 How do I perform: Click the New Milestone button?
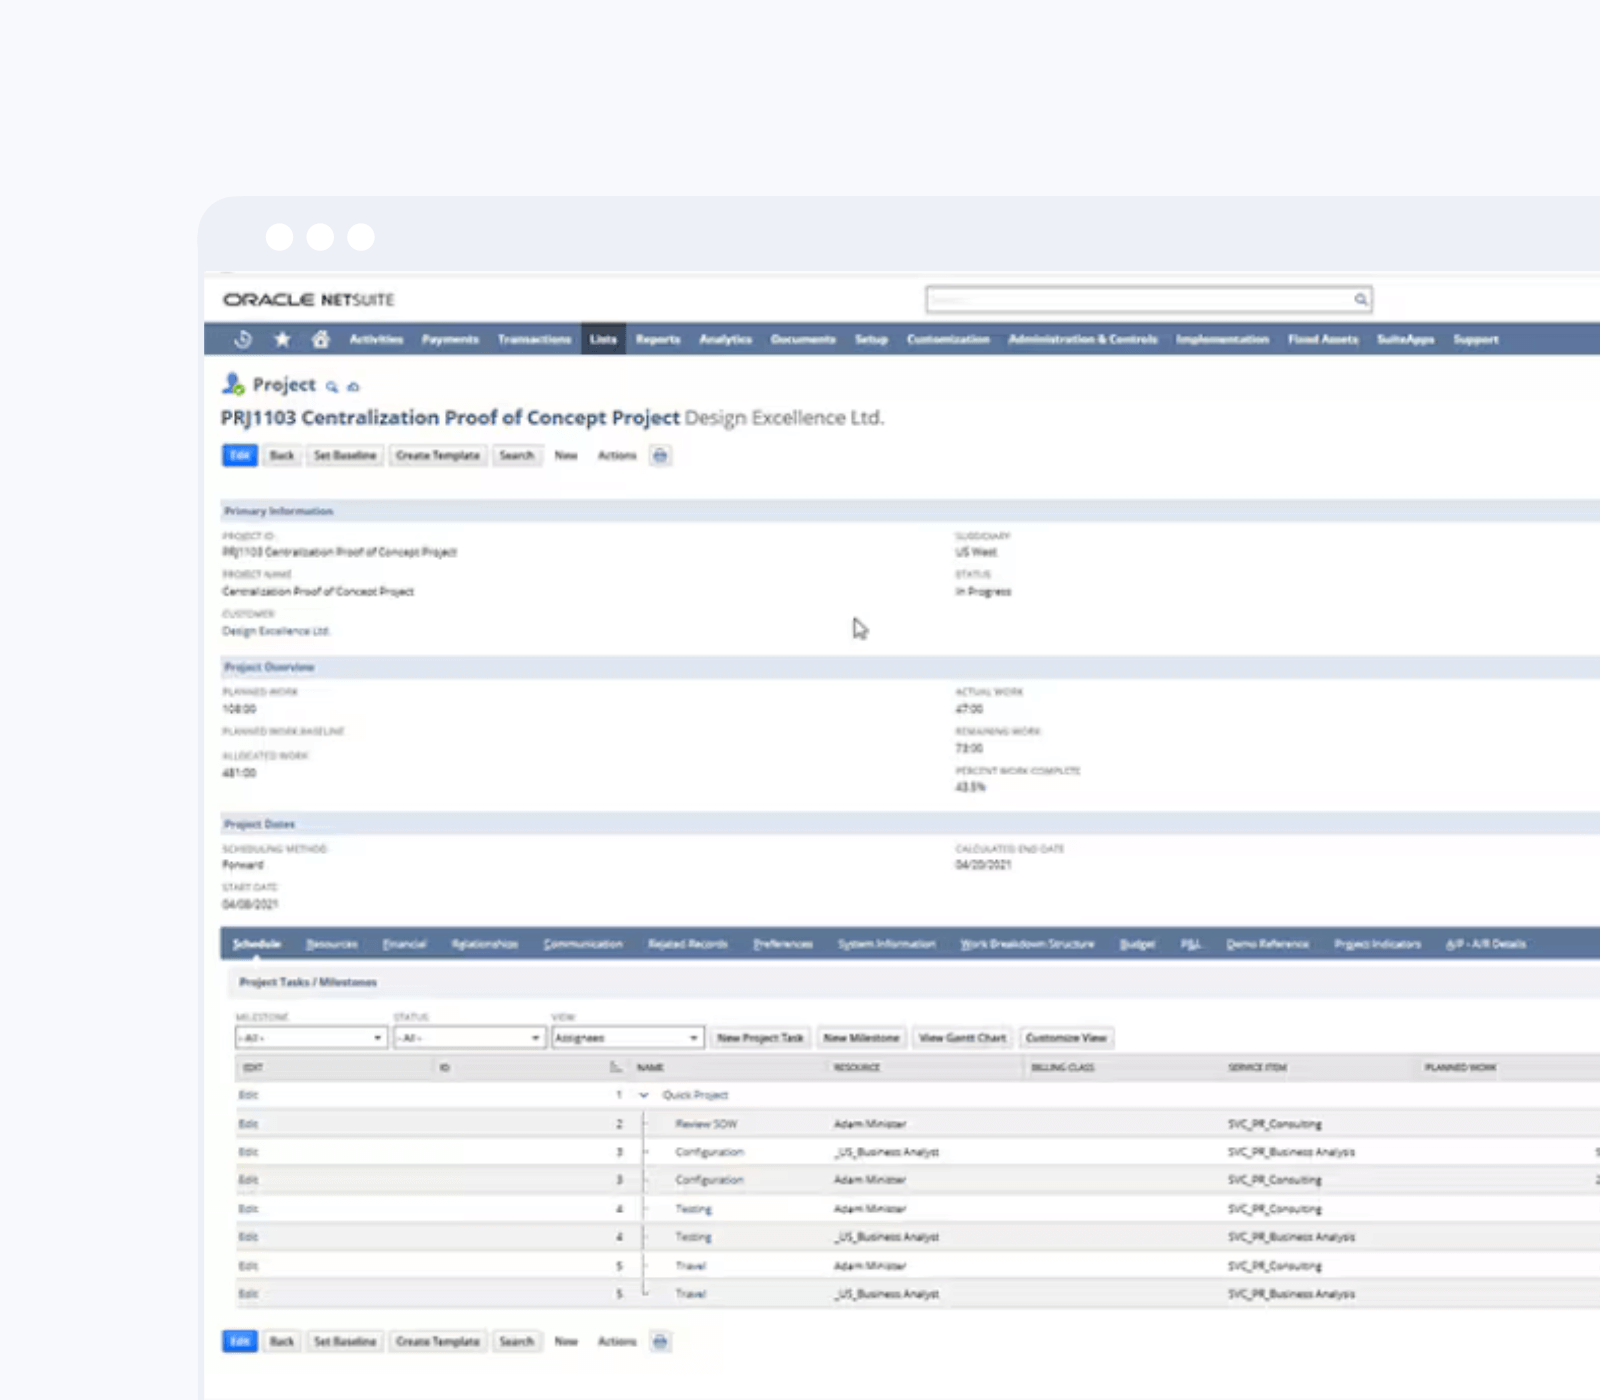pos(861,1038)
